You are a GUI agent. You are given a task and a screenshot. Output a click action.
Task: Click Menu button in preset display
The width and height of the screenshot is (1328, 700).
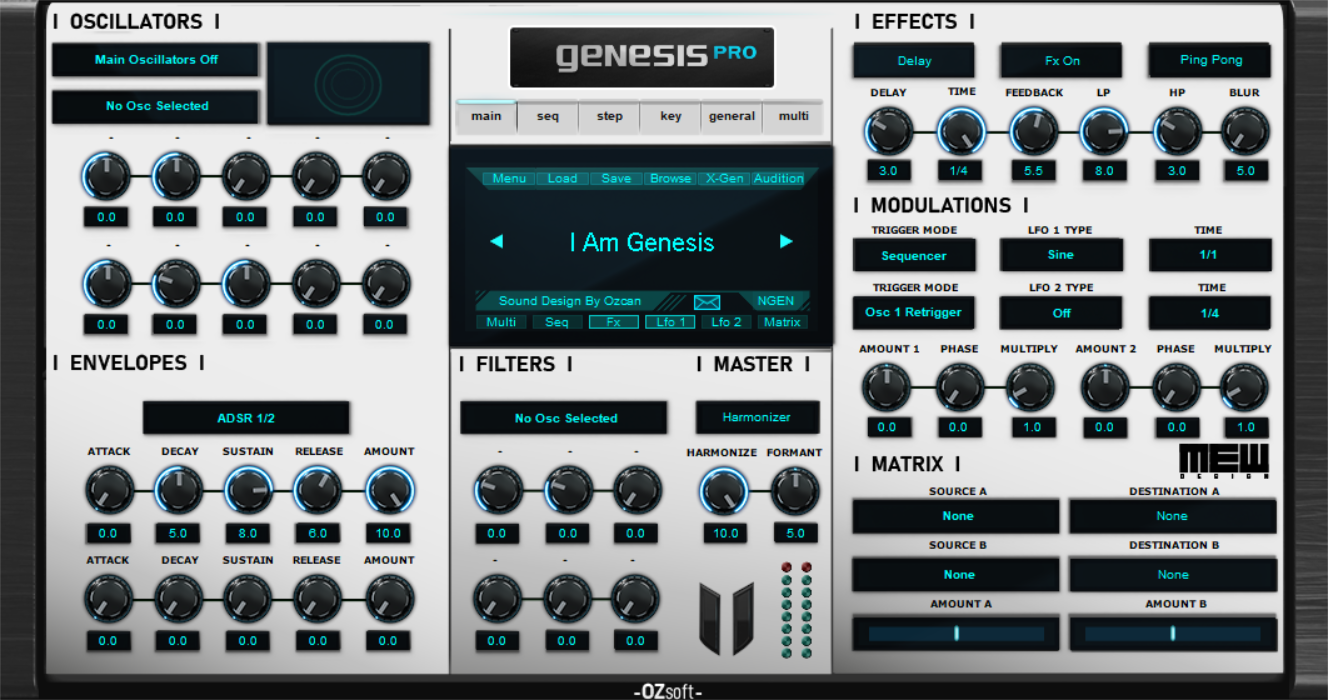[x=509, y=178]
